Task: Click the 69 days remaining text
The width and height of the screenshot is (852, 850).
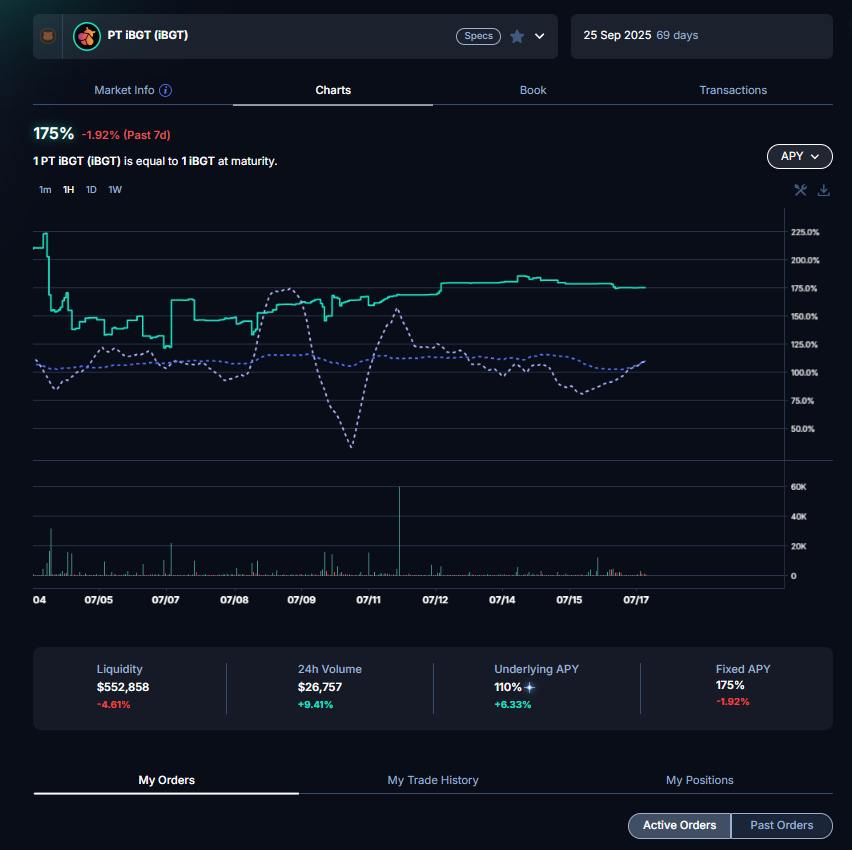Action: click(x=677, y=35)
